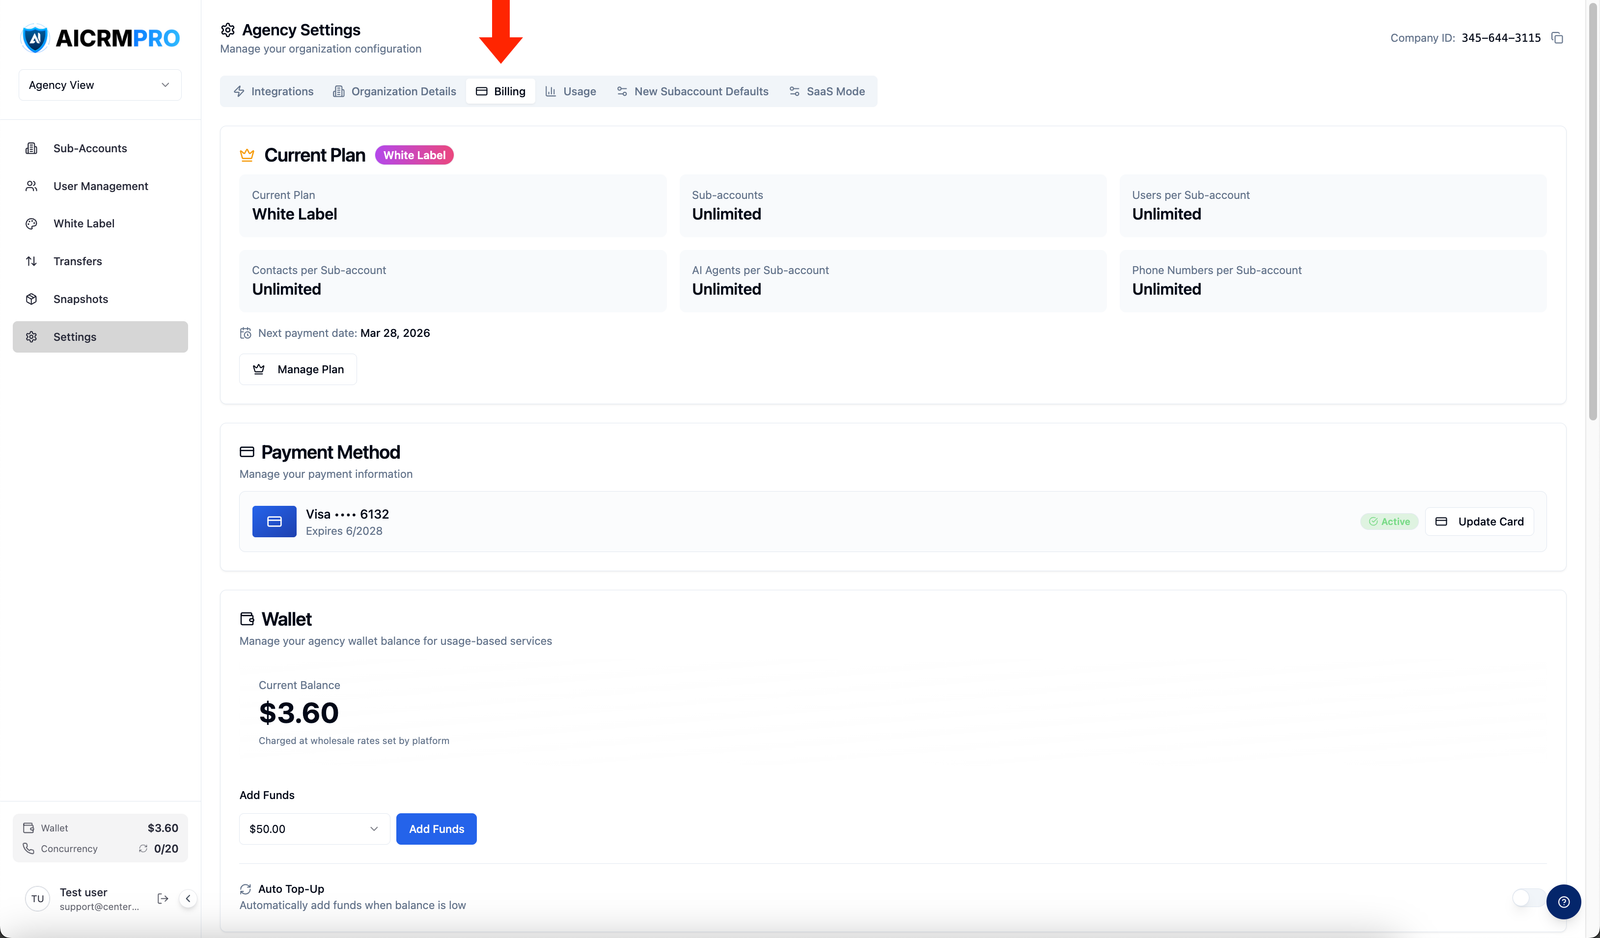The image size is (1600, 938).
Task: Switch to the Integrations tab
Action: click(273, 91)
